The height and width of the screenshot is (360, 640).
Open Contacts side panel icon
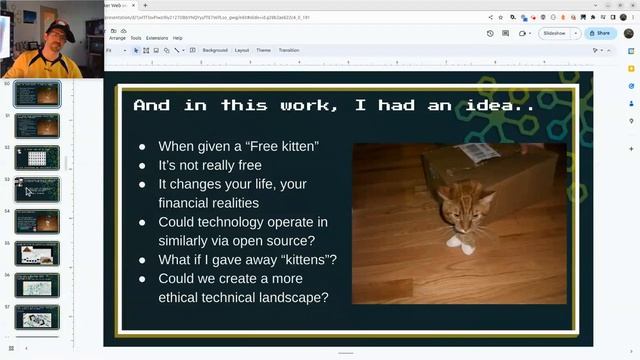tap(631, 104)
